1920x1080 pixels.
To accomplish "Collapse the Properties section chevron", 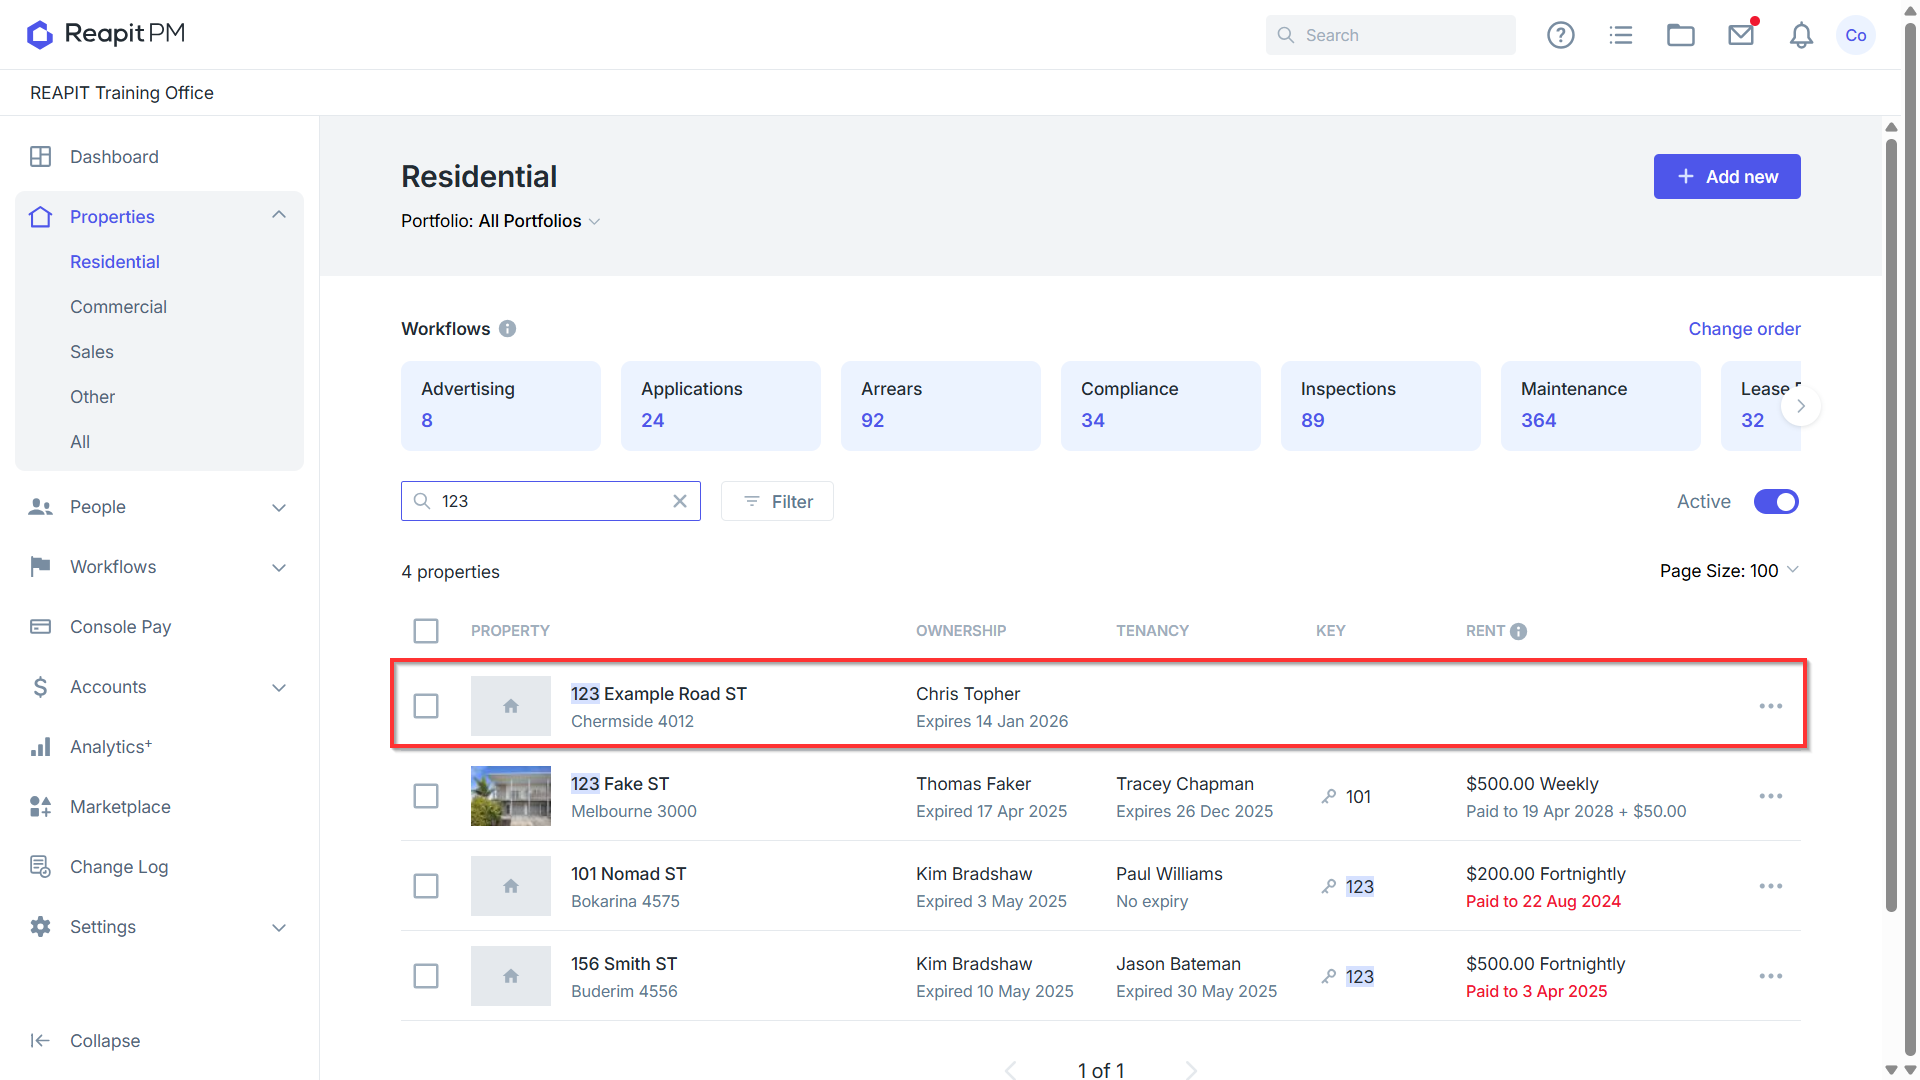I will 279,216.
